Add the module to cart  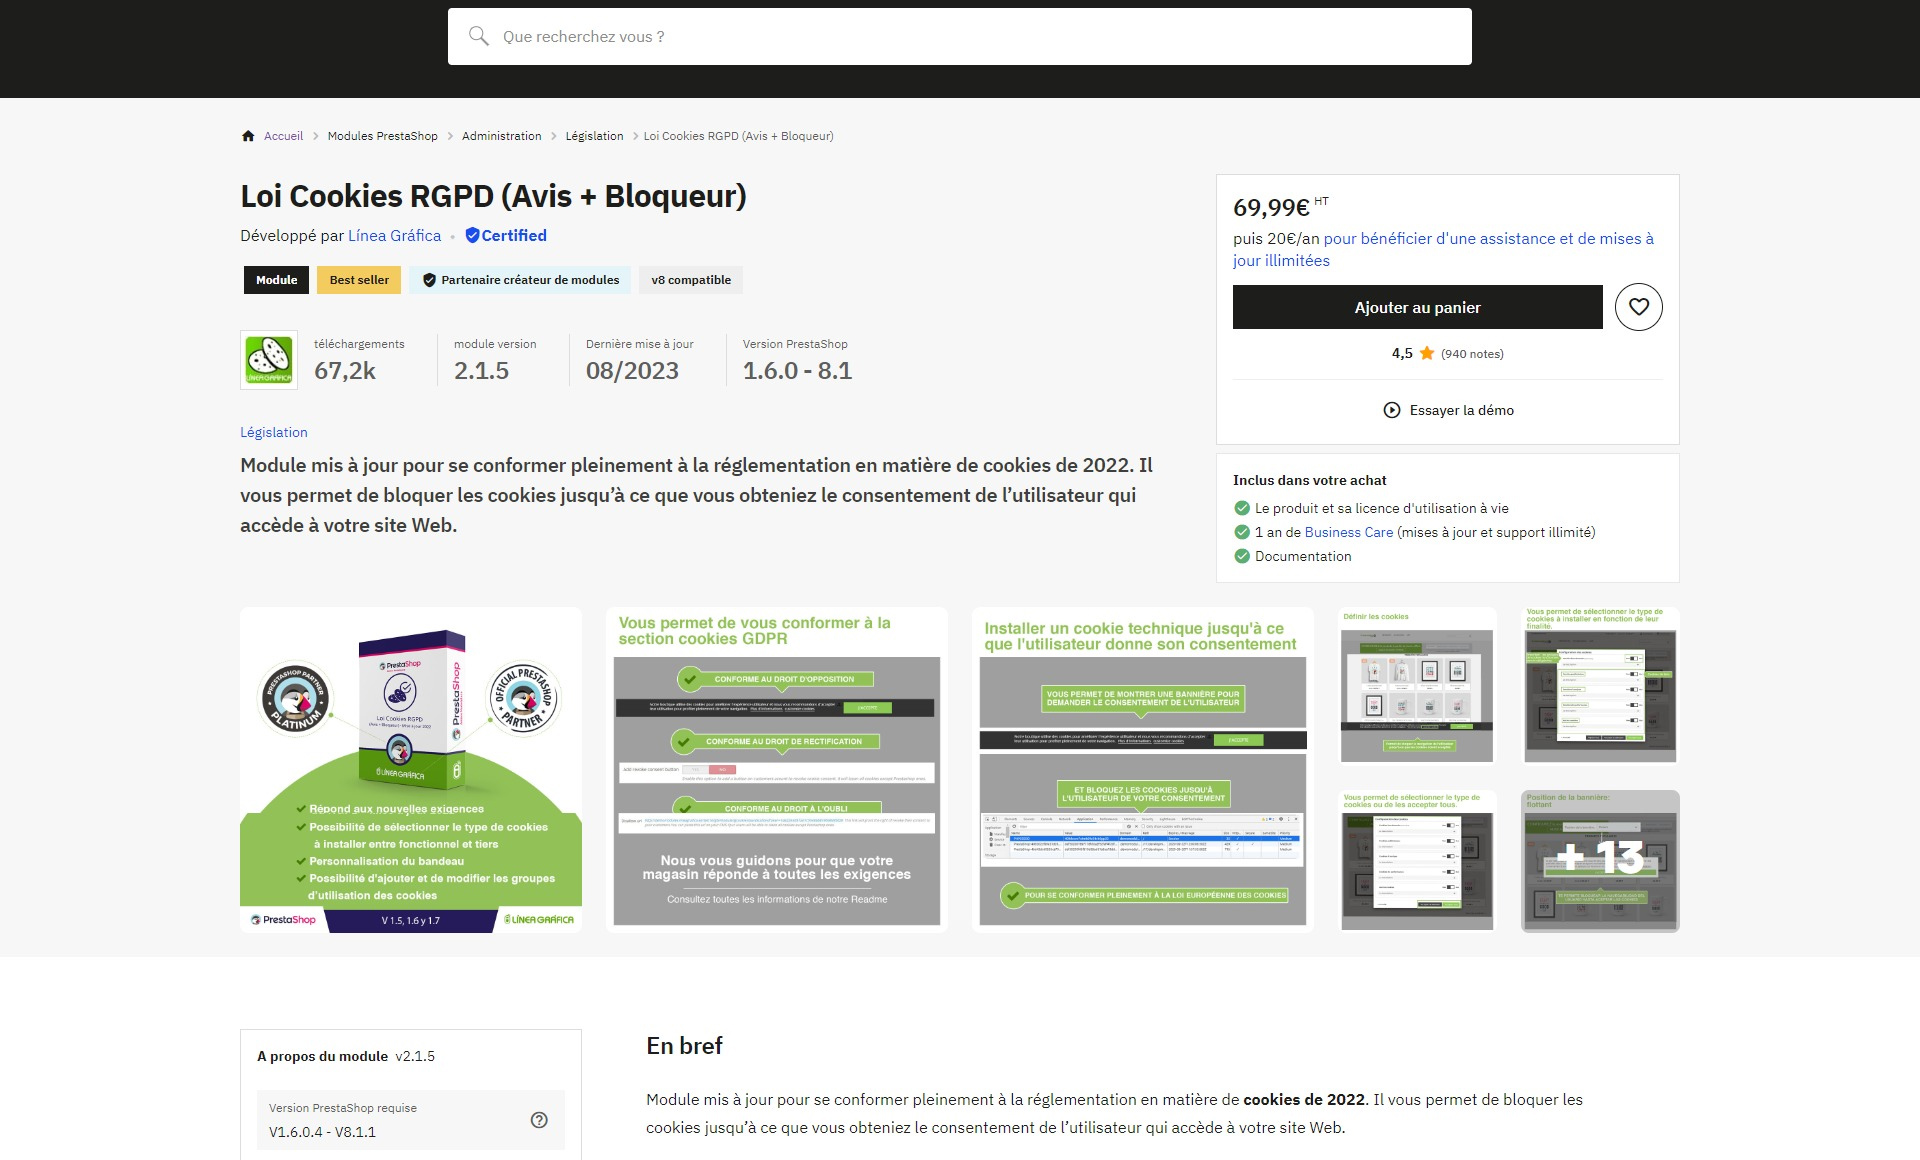click(x=1417, y=307)
